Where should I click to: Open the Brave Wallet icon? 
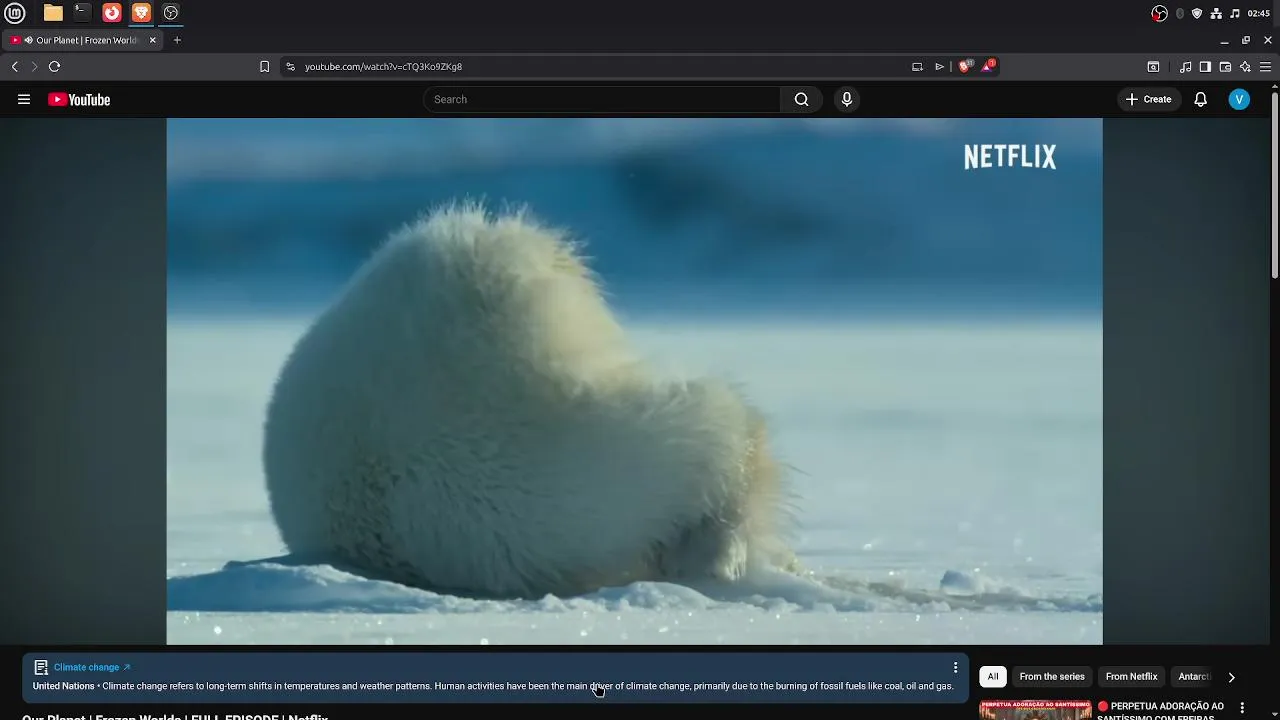pyautogui.click(x=1225, y=67)
